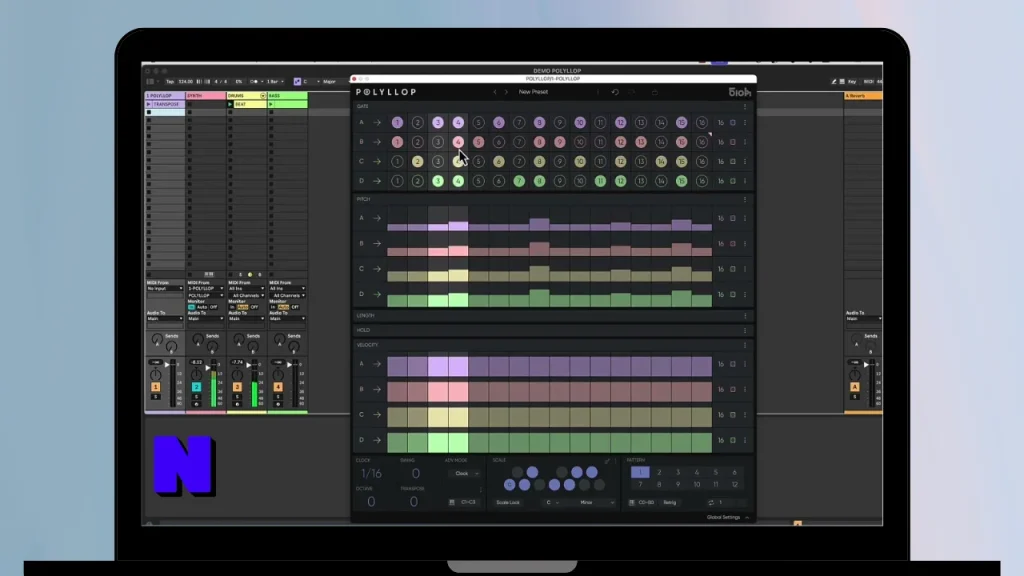Click the expand icon in Scale section
Screen dimensions: 1024x576
point(607,460)
